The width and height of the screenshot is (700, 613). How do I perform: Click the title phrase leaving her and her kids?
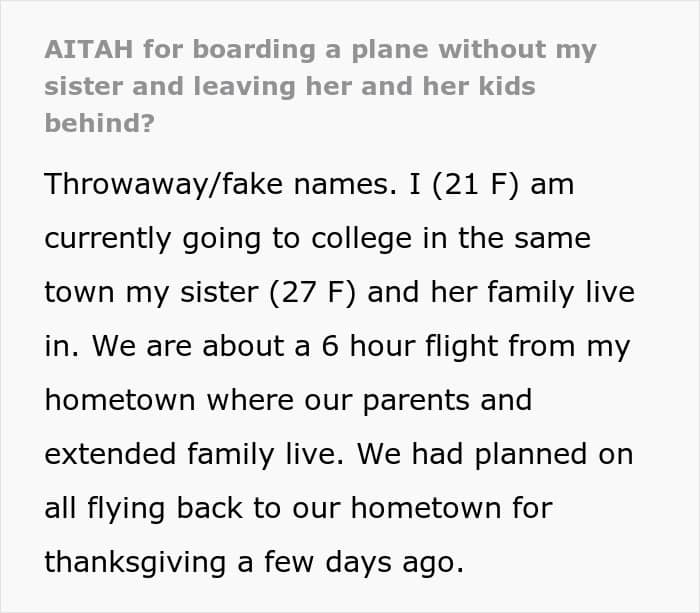tap(364, 86)
